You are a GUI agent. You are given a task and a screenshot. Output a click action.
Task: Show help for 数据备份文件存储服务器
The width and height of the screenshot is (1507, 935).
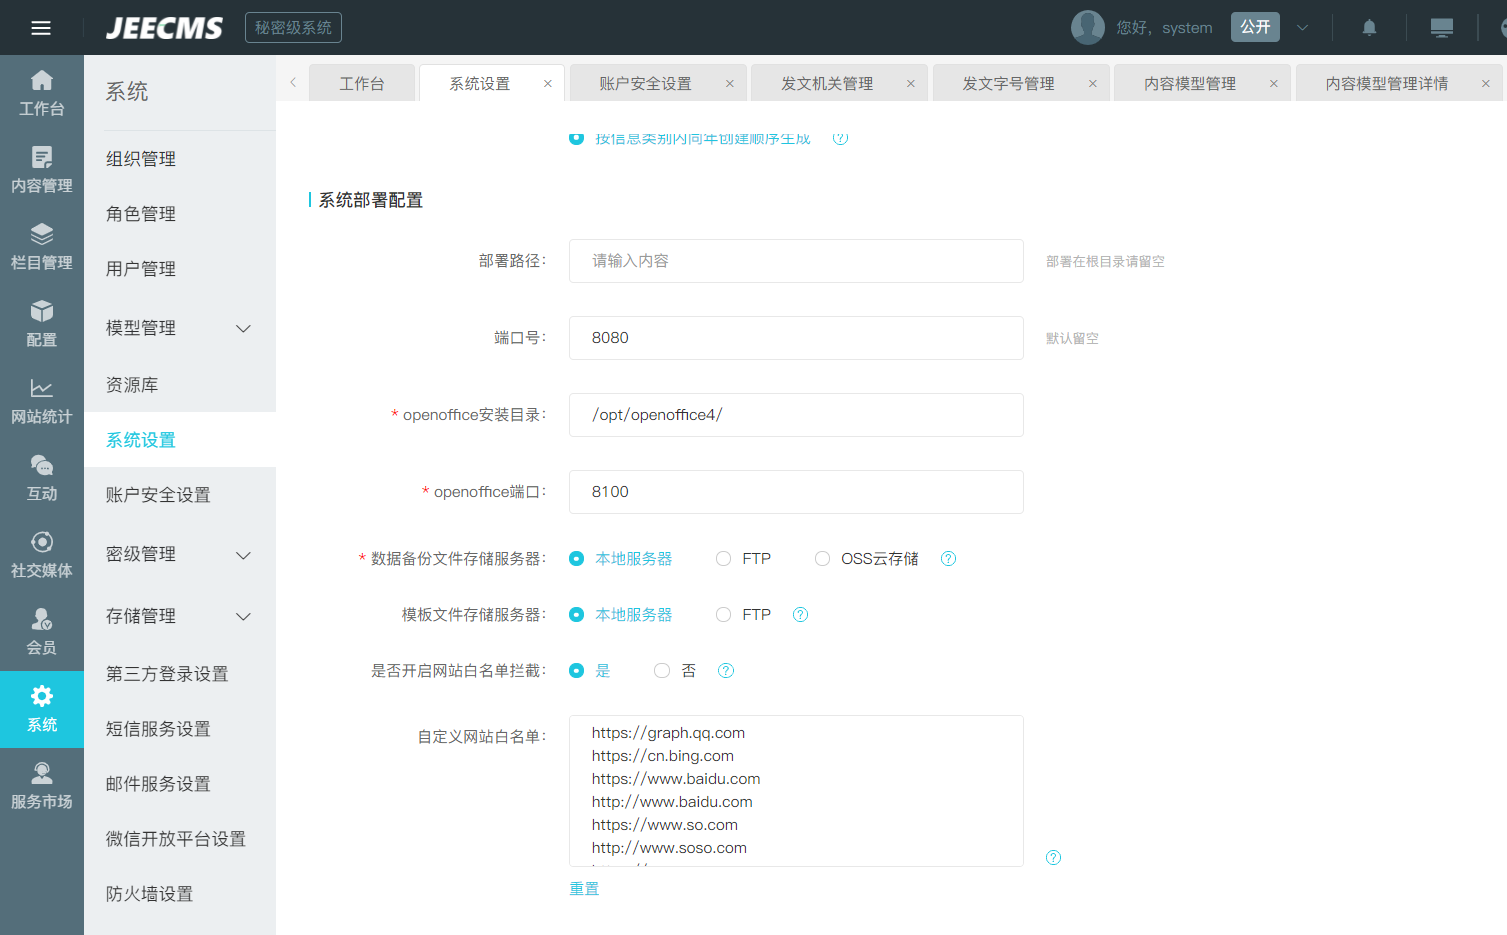[949, 559]
